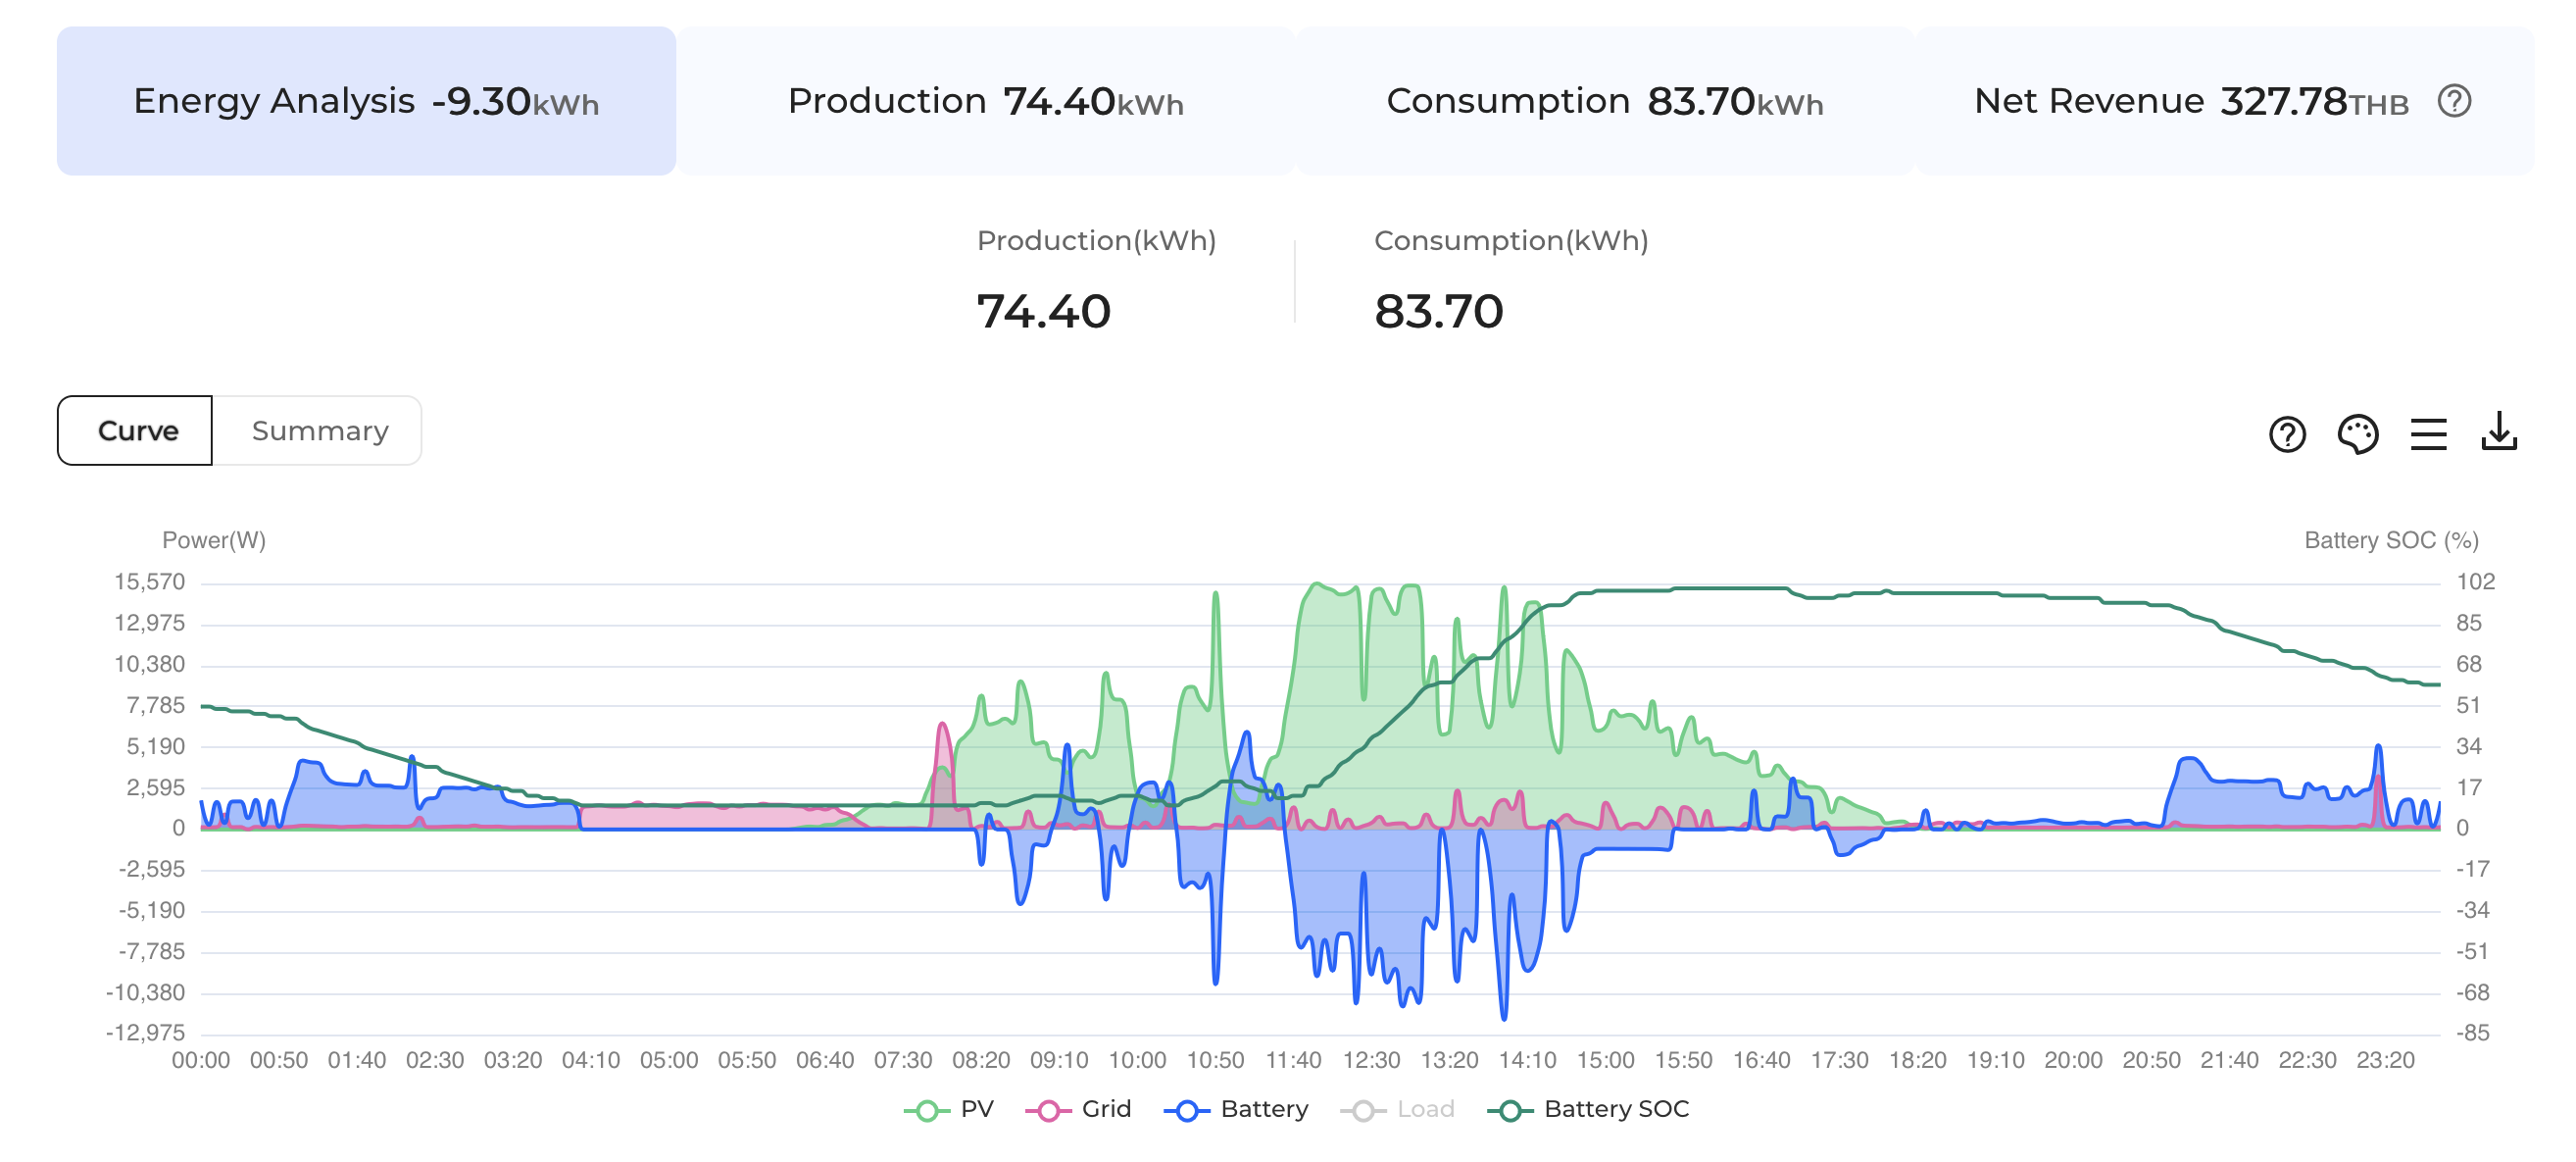This screenshot has width=2576, height=1162.
Task: Click the 12:30 time axis label
Action: click(x=1370, y=1060)
